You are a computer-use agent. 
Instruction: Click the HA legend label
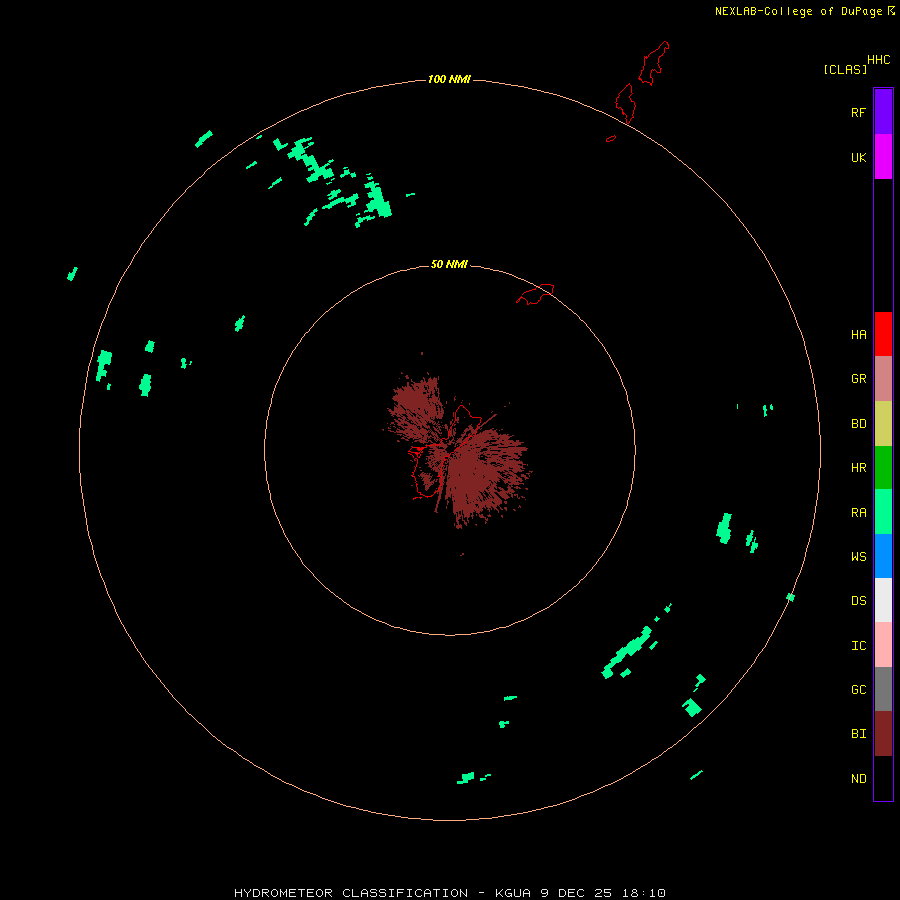click(858, 335)
